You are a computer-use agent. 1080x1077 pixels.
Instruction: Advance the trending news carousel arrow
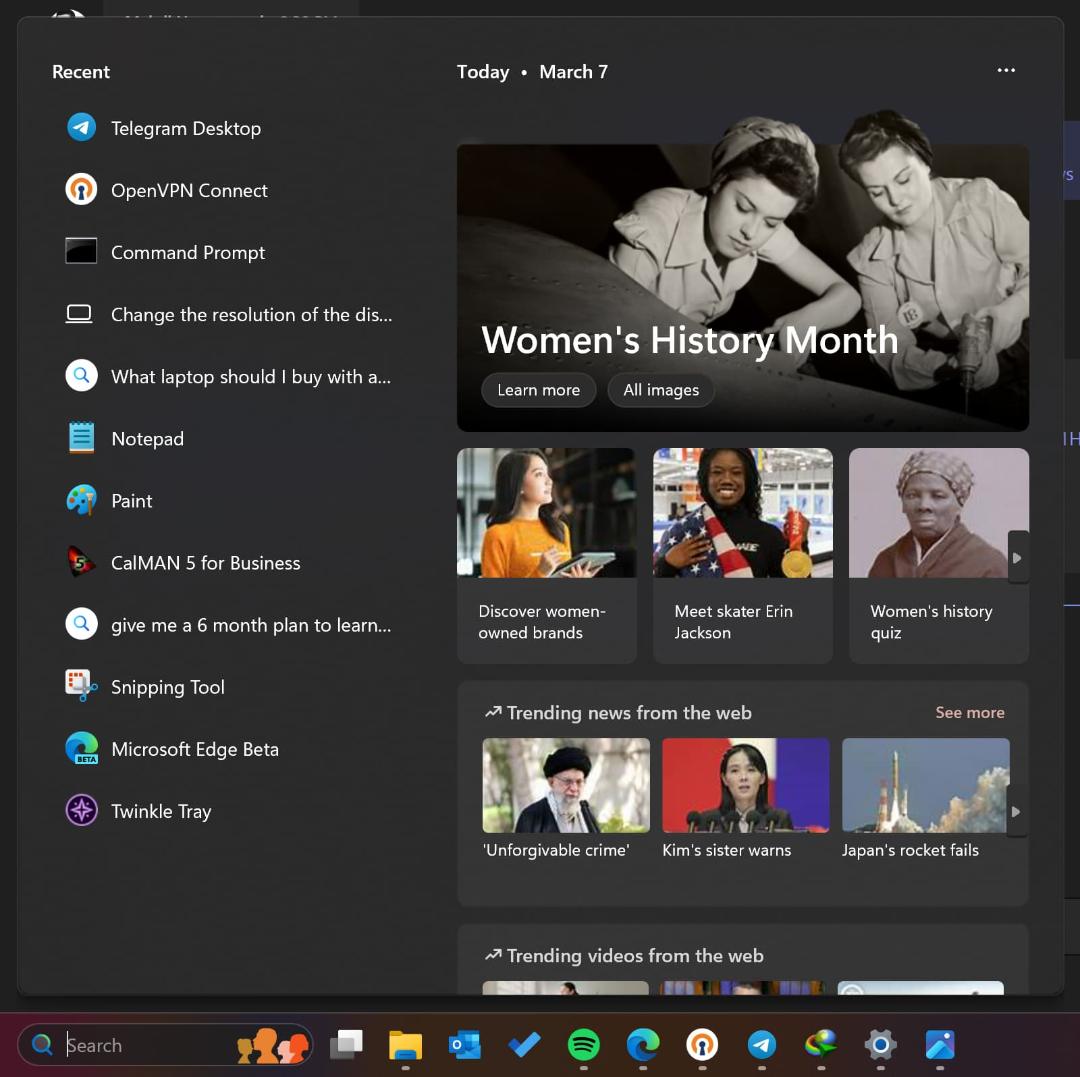click(x=1016, y=811)
